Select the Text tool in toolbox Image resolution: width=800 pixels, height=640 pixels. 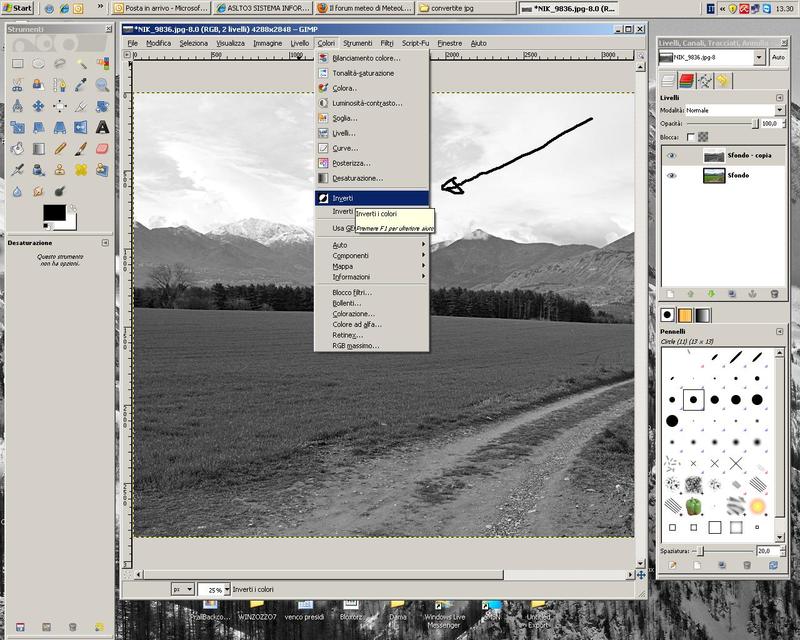(x=102, y=127)
